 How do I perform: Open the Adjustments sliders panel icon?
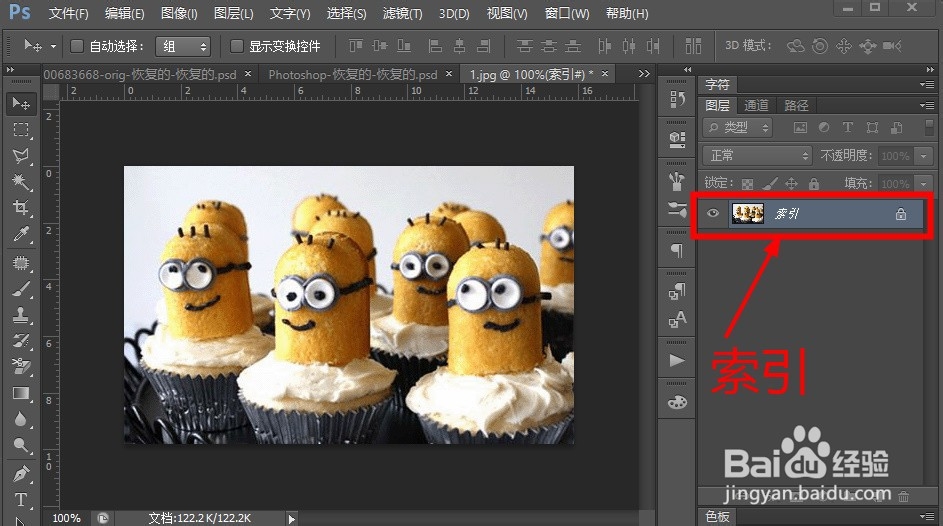coord(677,209)
